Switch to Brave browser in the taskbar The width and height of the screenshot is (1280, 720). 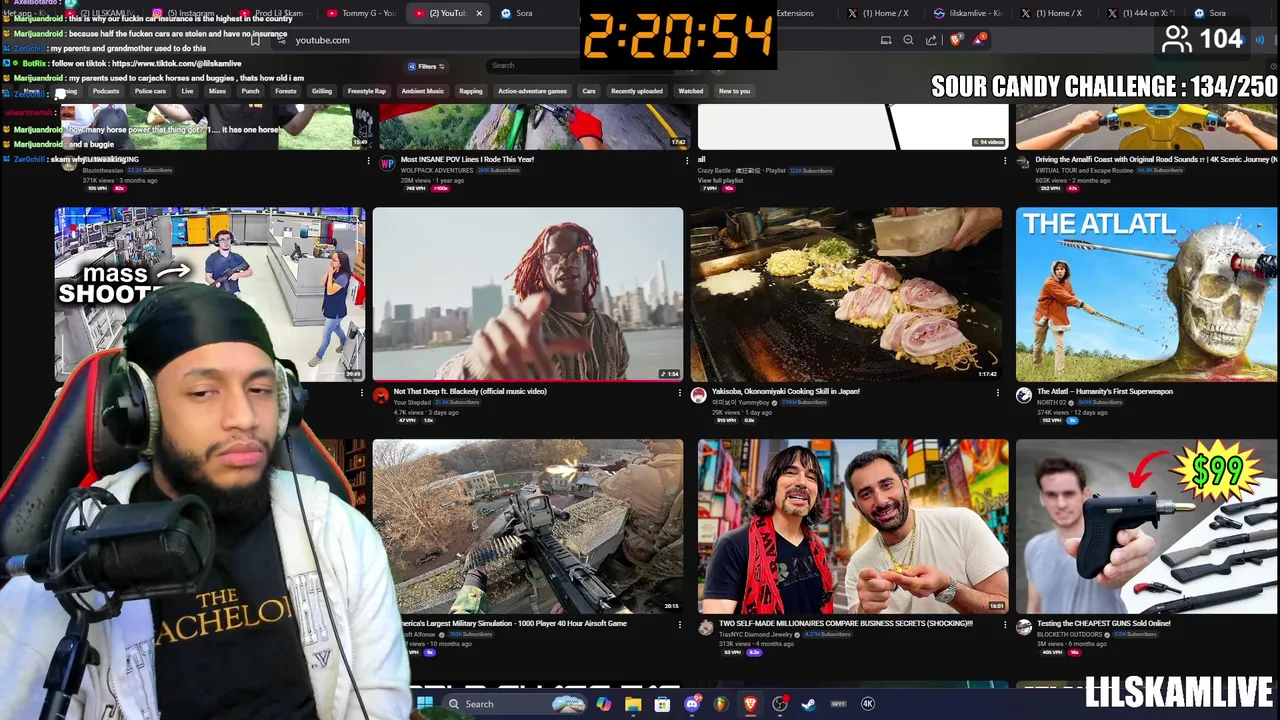pos(750,704)
